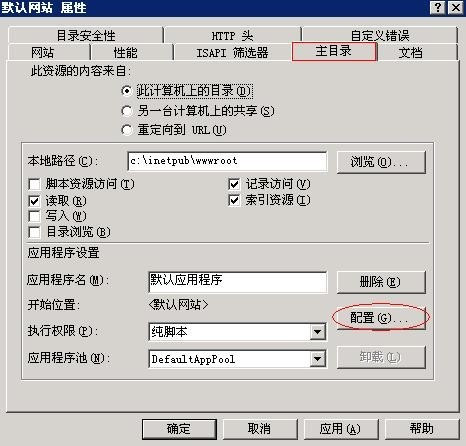Expand the 执行权限 dropdown arrow
Viewport: 466px width, 446px height.
coord(318,332)
